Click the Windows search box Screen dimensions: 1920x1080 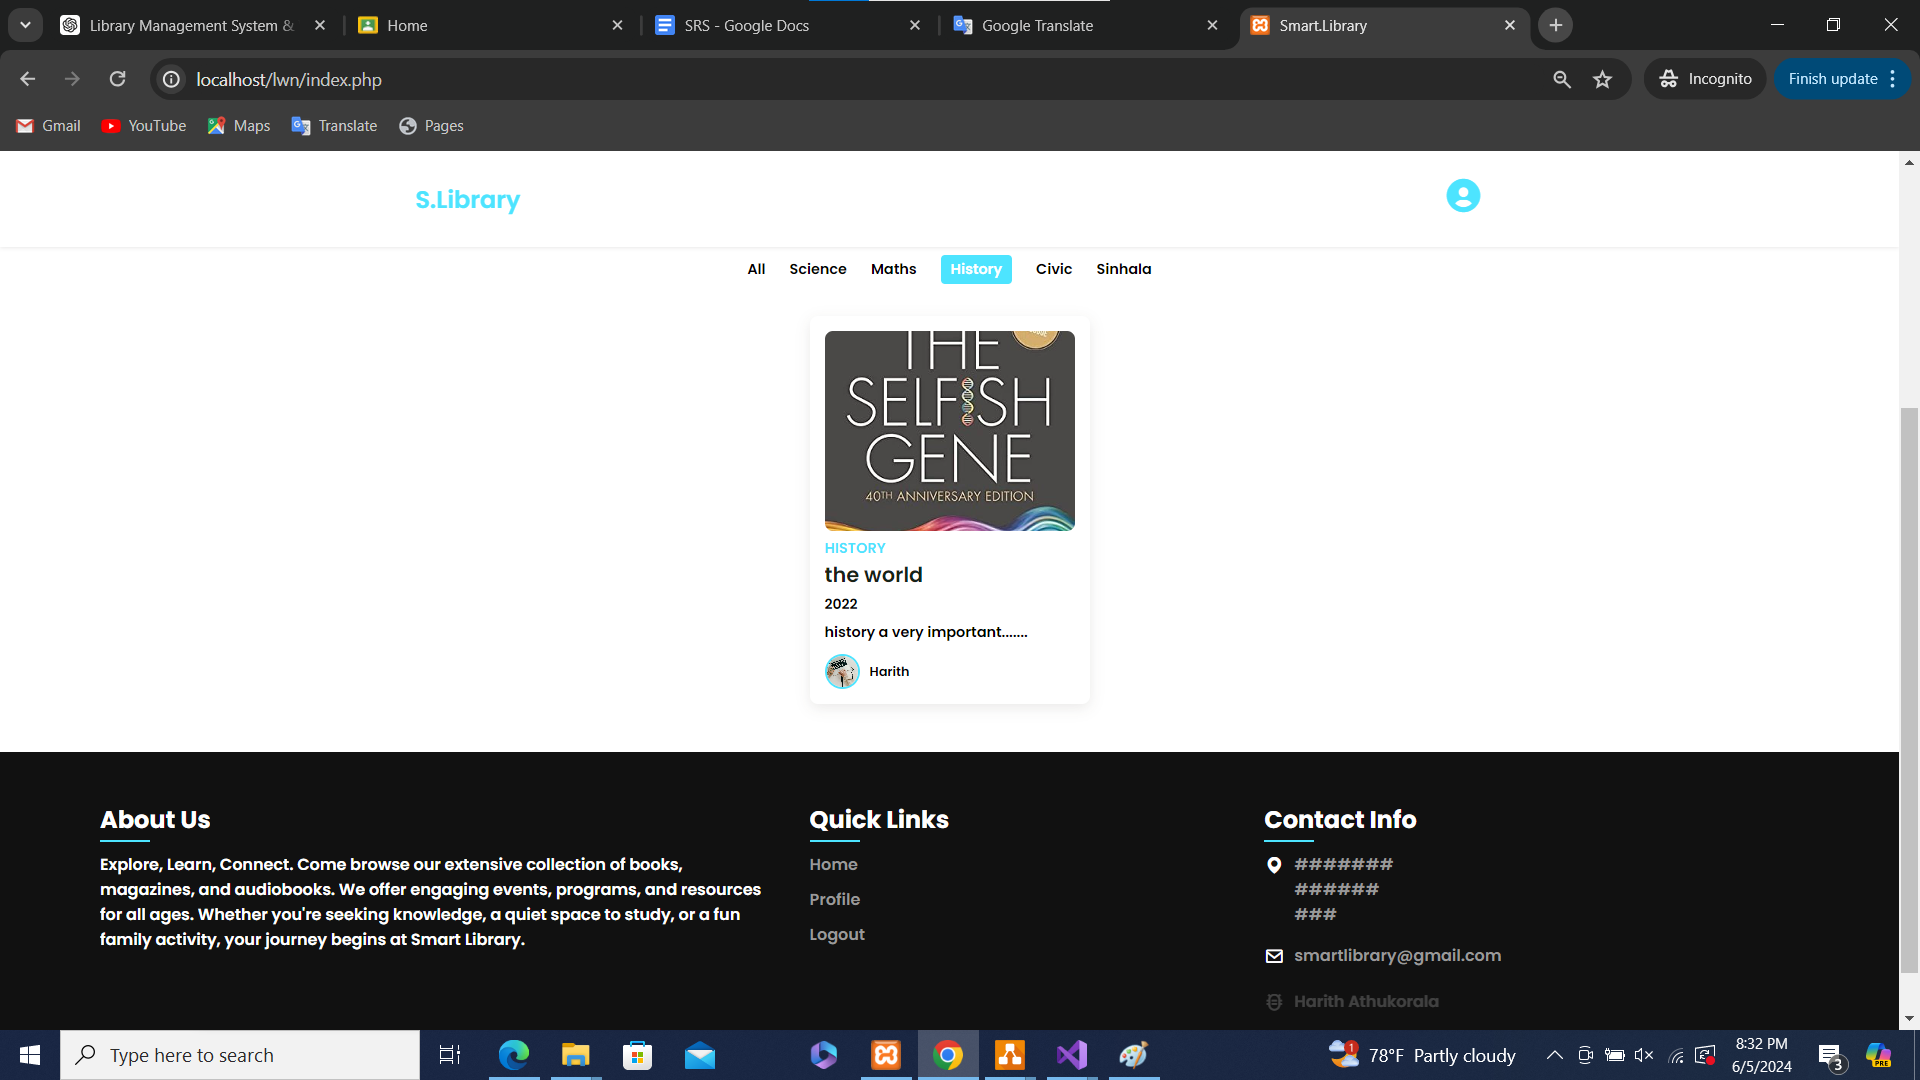[x=240, y=1055]
